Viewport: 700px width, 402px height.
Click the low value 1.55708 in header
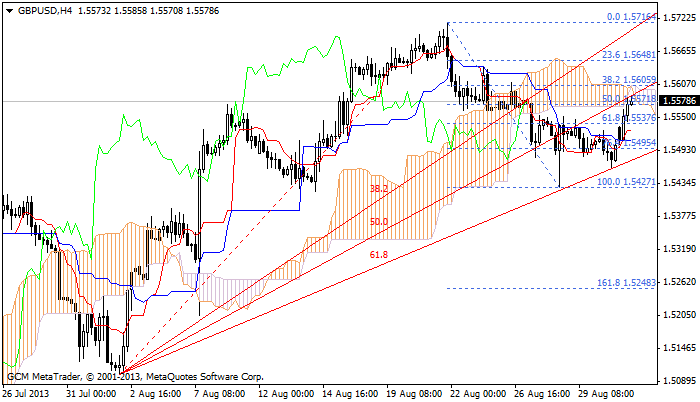pos(167,11)
